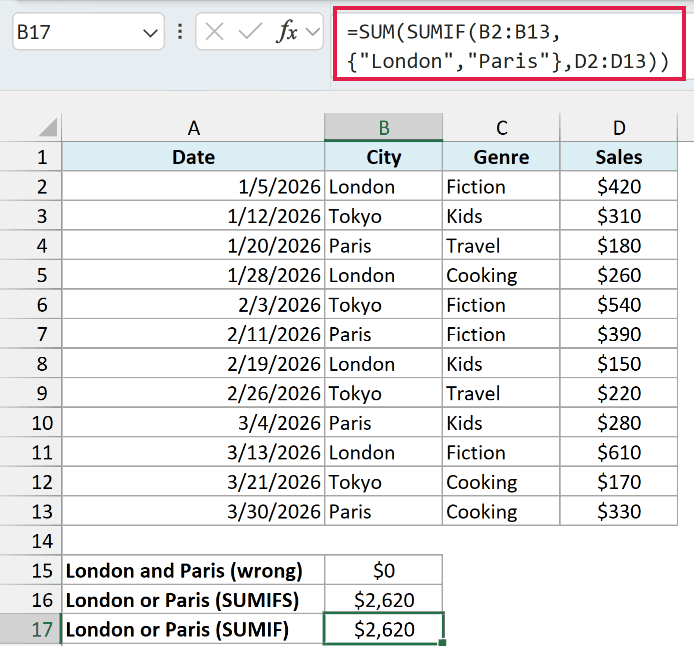Select the cell with date 1/5/2026

coord(193,186)
